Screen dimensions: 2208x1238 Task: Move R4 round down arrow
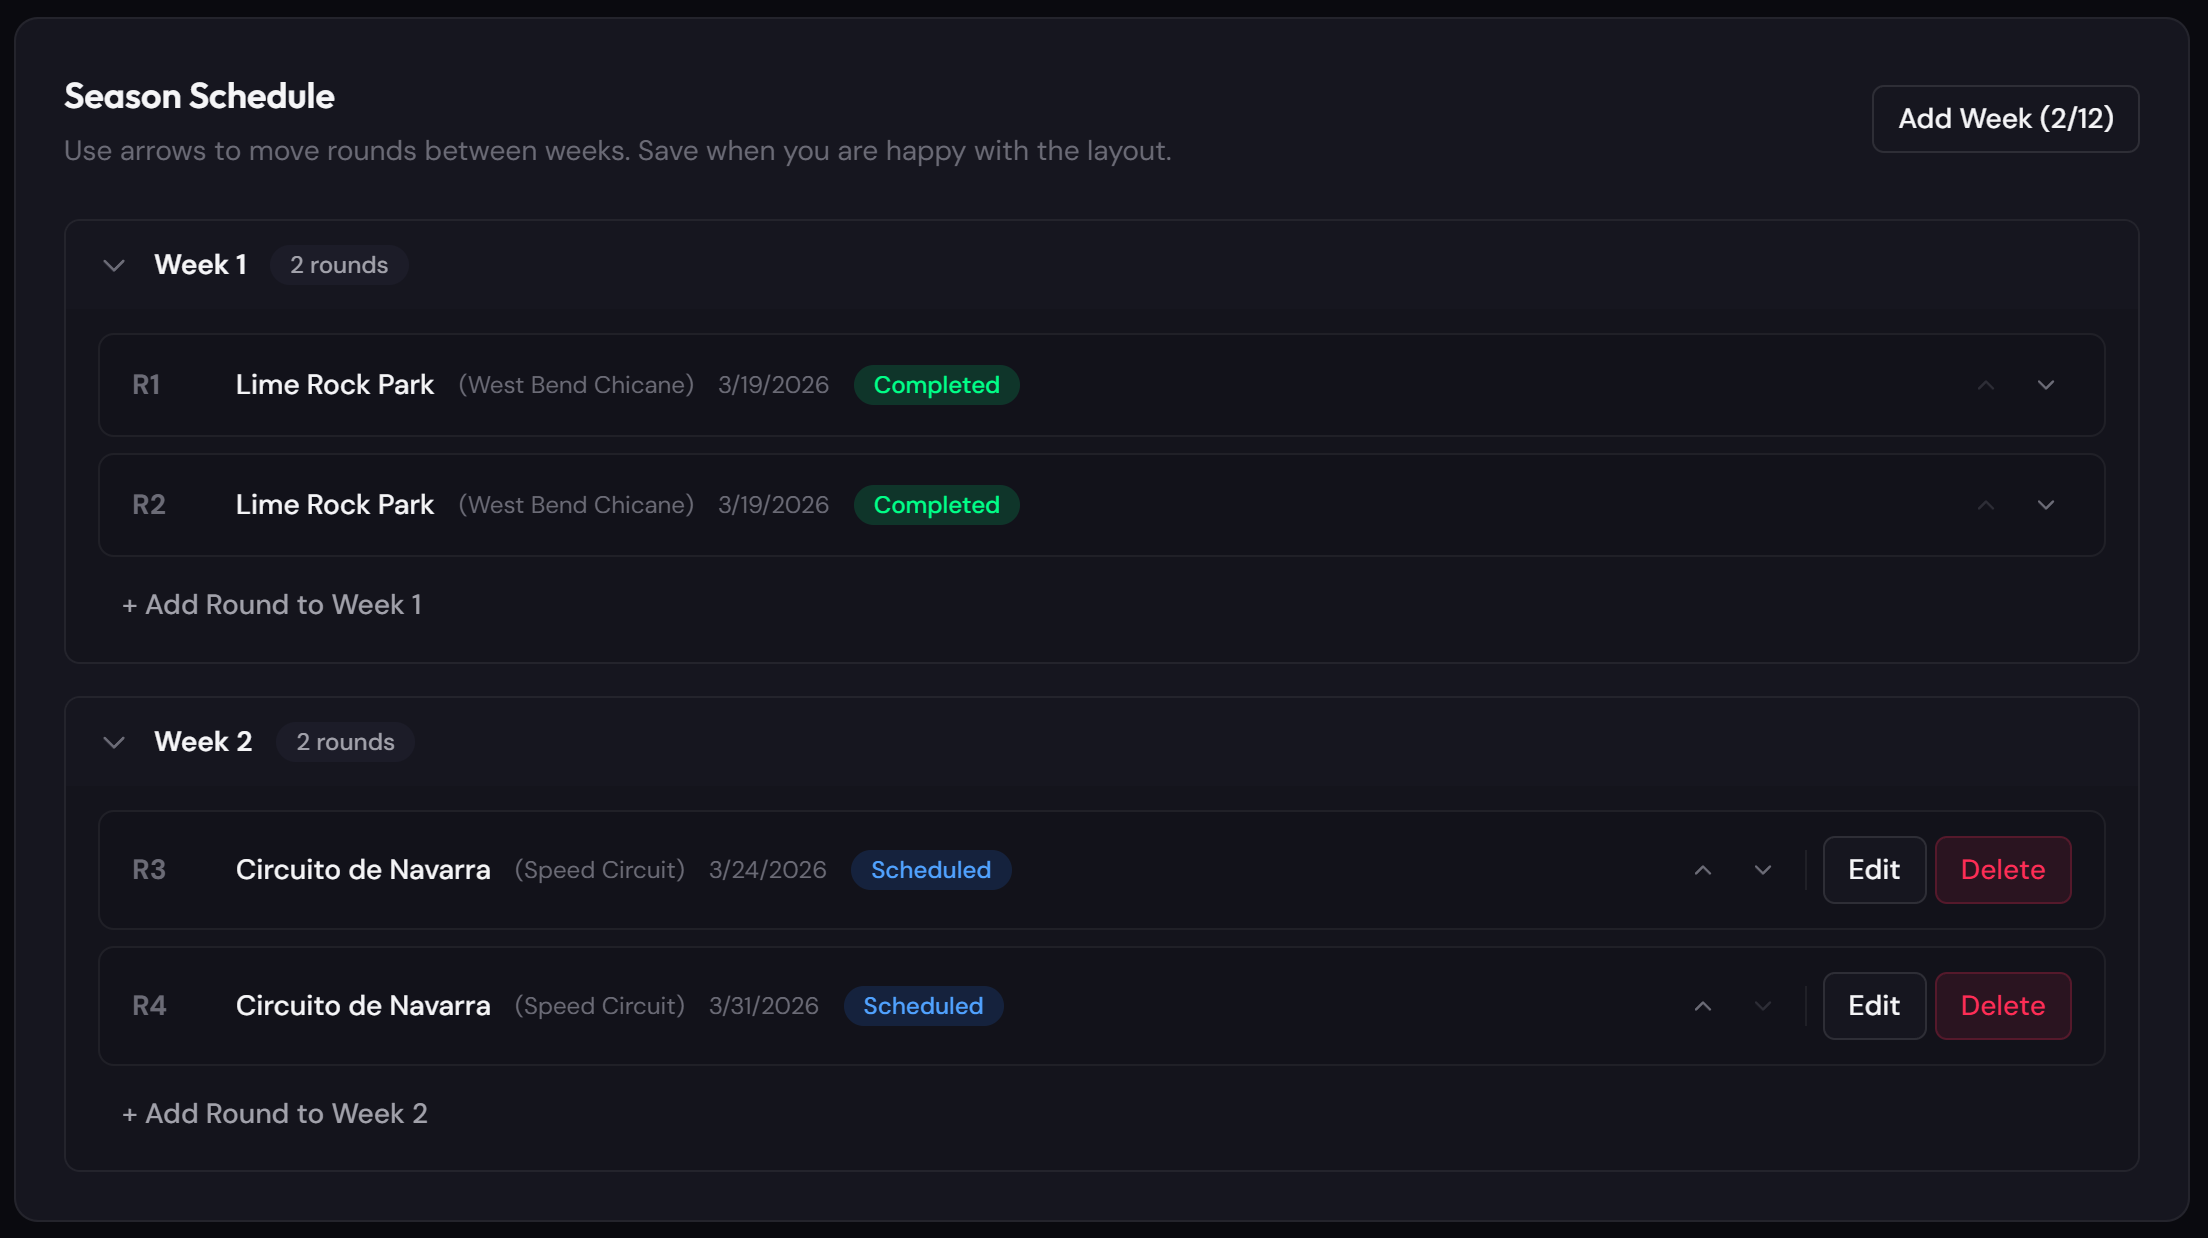(x=1763, y=1006)
